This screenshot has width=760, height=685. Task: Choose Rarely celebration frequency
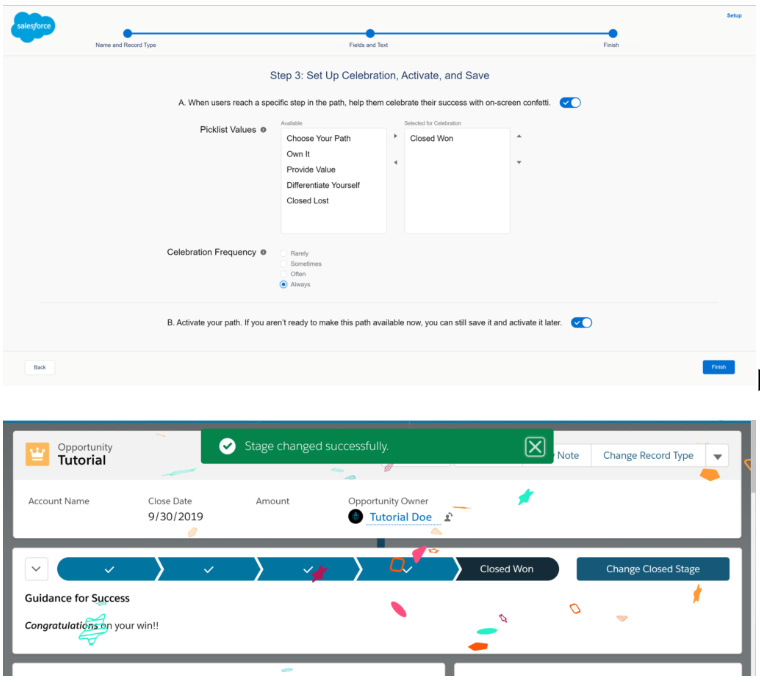point(284,253)
